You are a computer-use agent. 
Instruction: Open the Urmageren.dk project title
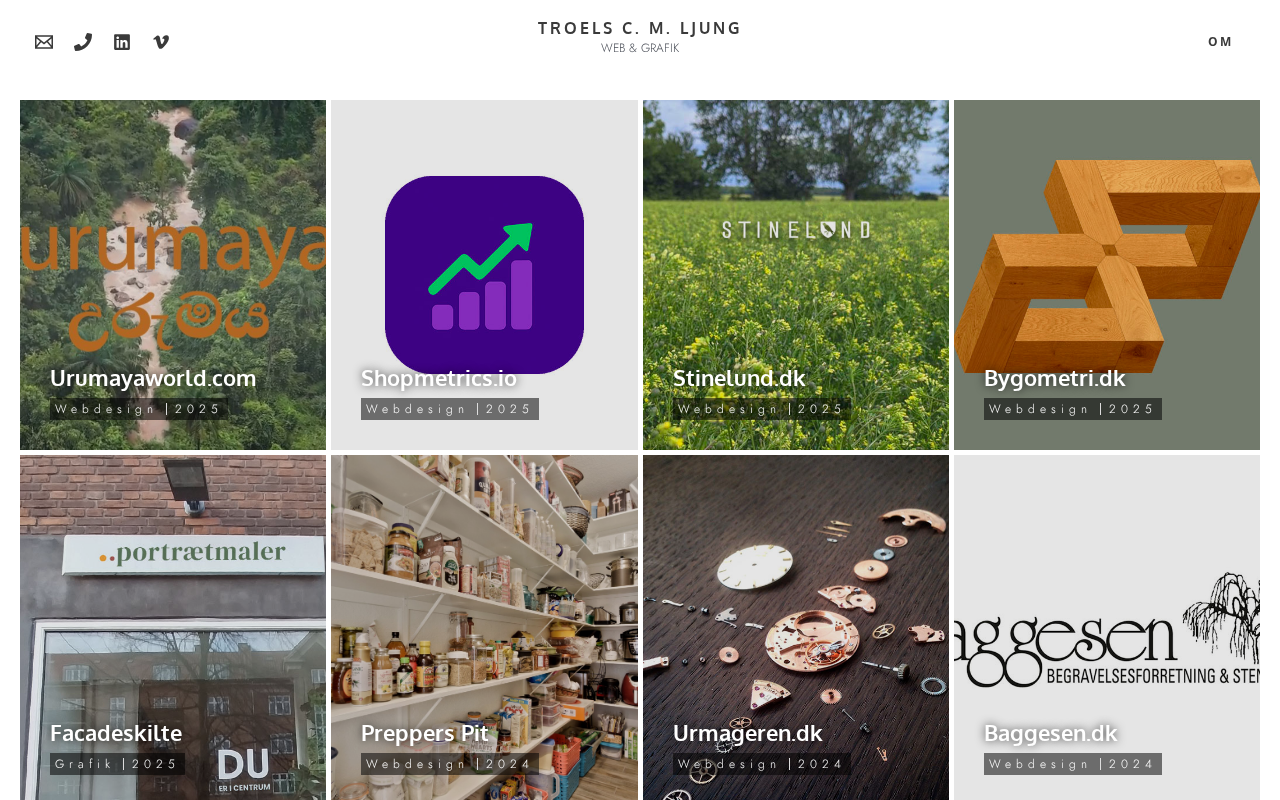[x=748, y=733]
